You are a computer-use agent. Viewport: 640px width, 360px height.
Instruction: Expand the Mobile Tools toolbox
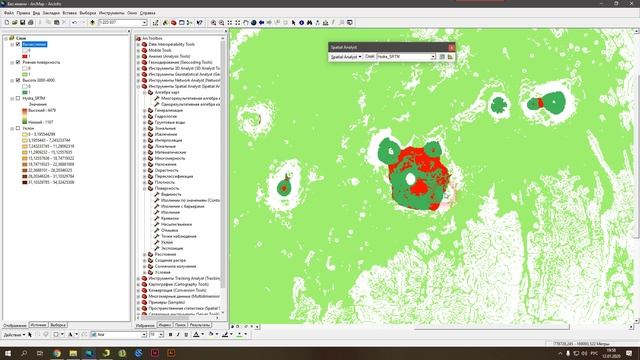tap(138, 50)
